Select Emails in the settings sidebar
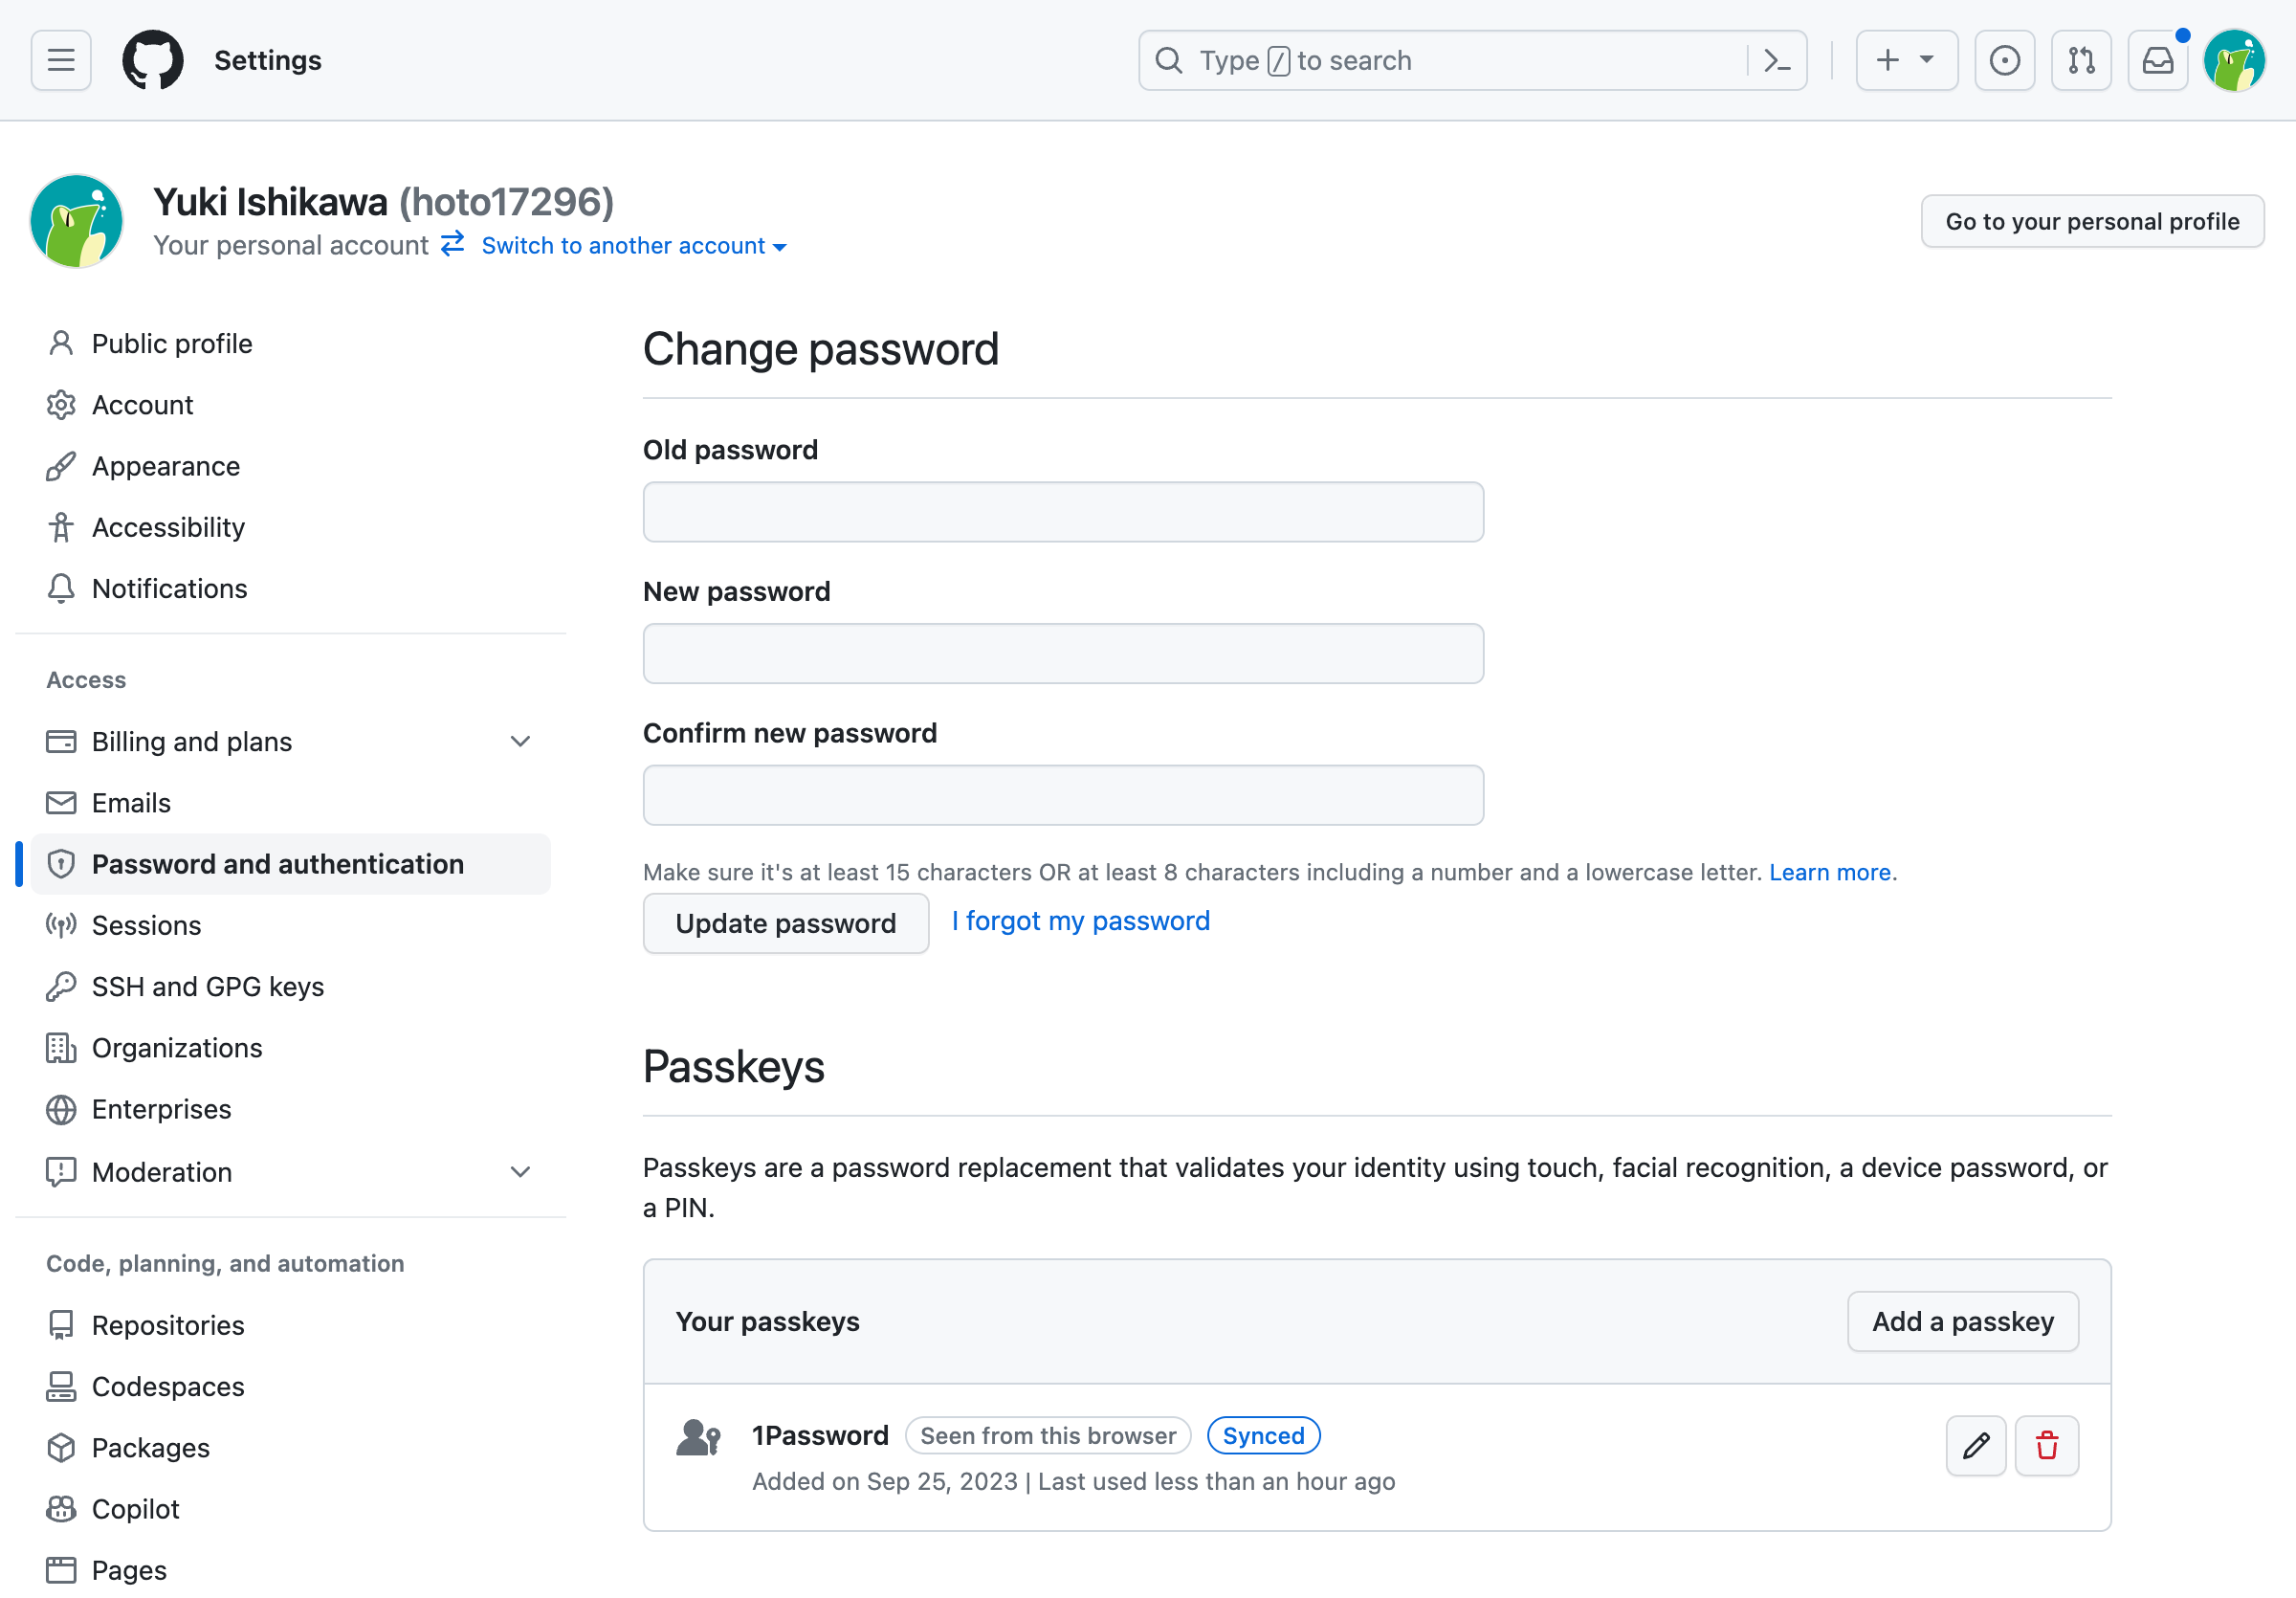The height and width of the screenshot is (1598, 2296). (x=130, y=802)
